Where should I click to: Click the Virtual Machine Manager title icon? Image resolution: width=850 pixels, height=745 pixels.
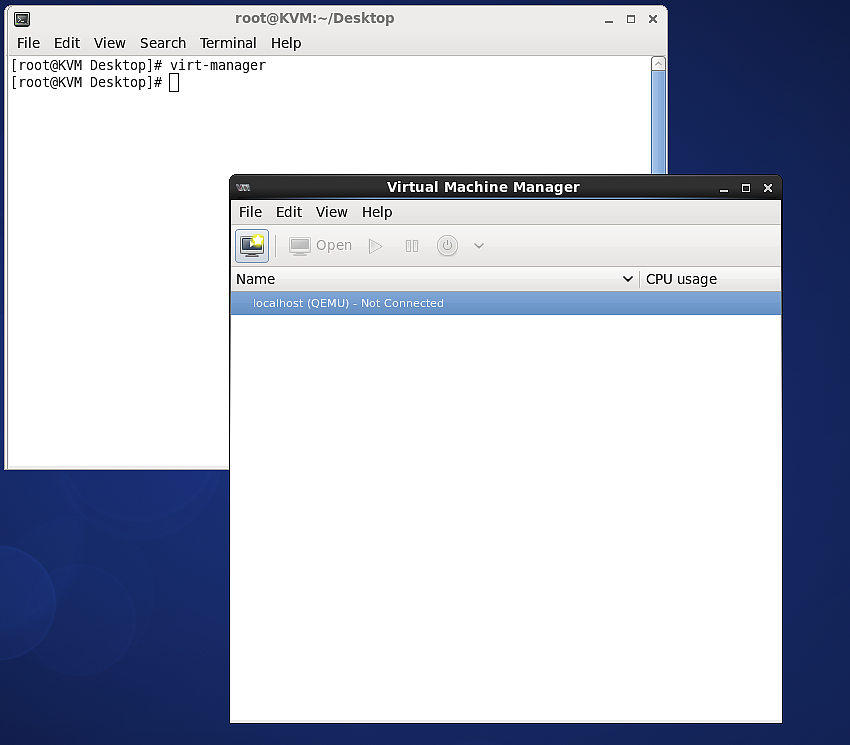coord(243,187)
